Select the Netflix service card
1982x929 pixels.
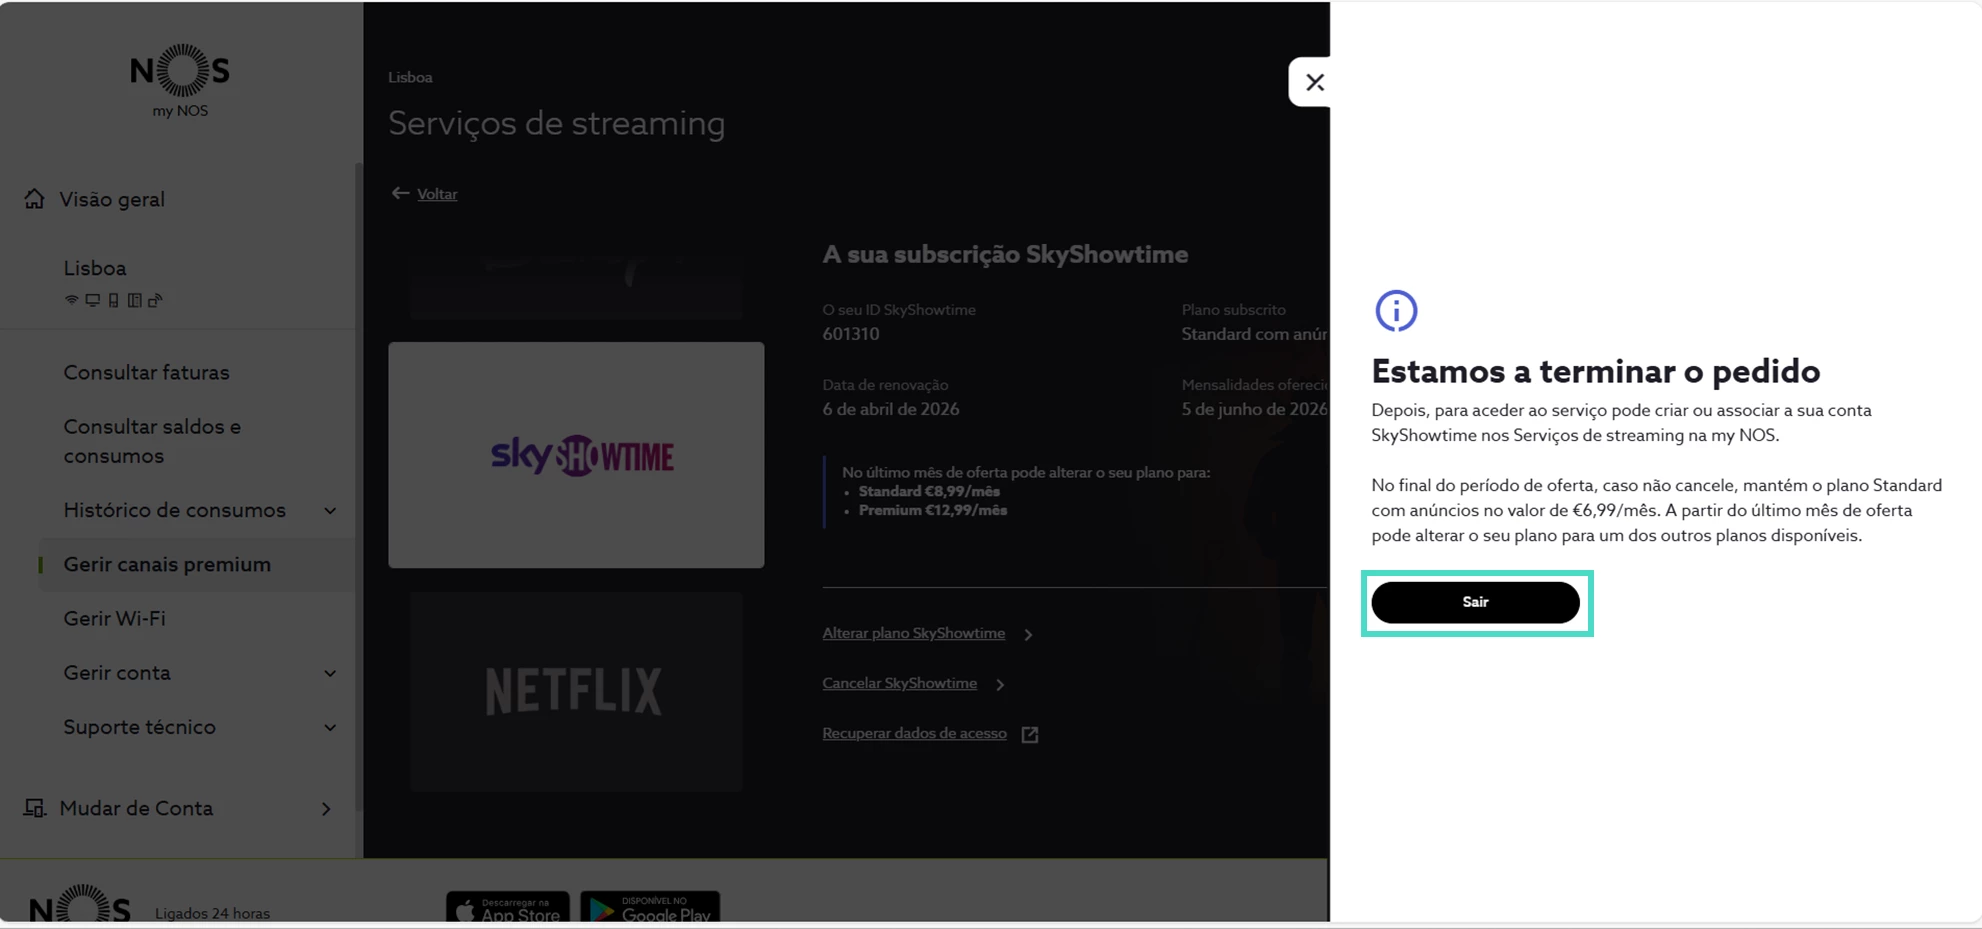click(576, 691)
